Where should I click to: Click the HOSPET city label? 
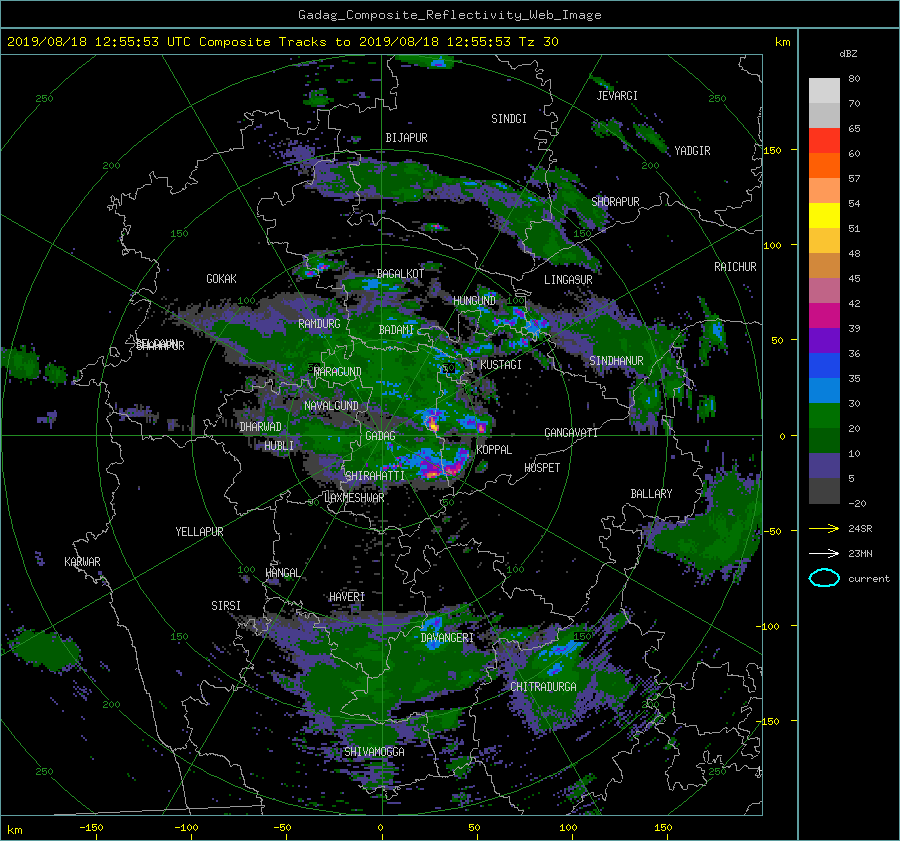coord(542,468)
